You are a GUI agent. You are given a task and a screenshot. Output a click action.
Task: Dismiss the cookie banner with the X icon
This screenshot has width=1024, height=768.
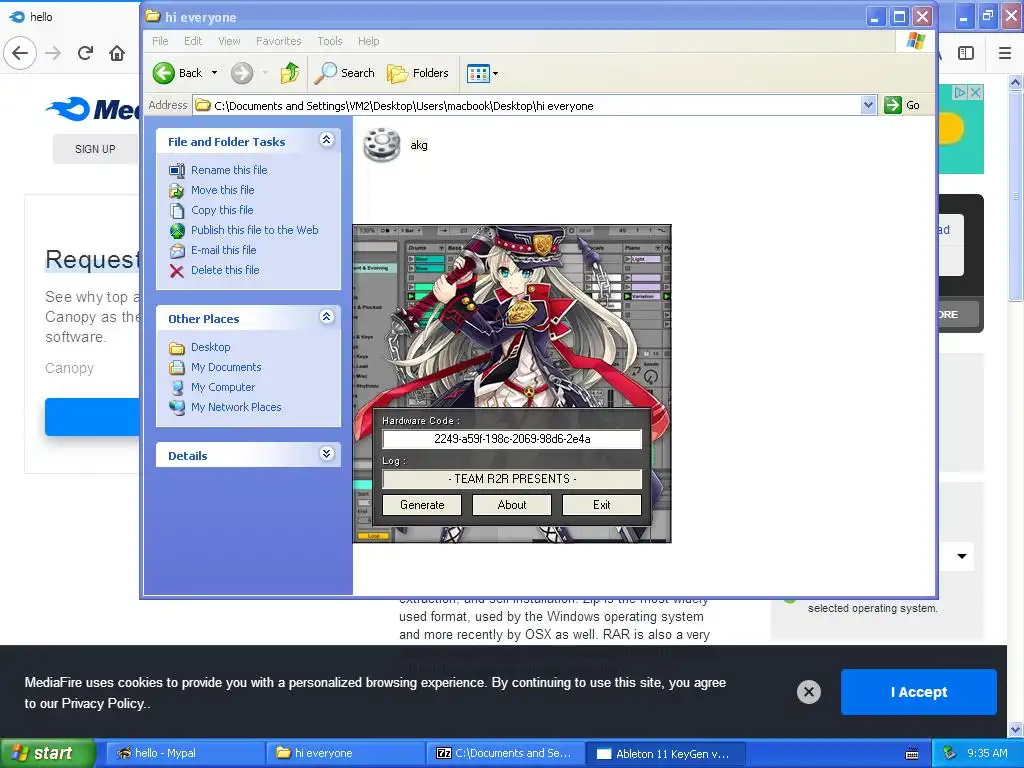808,692
